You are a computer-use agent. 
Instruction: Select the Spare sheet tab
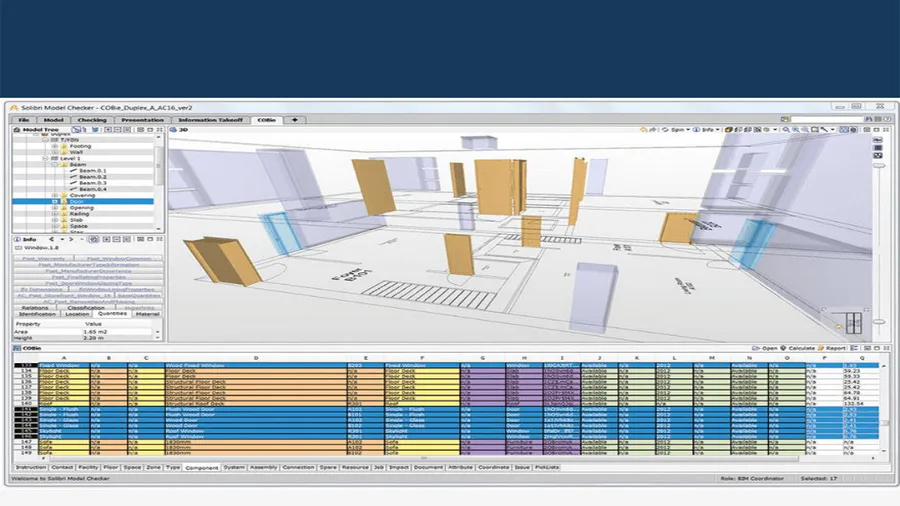click(x=328, y=468)
